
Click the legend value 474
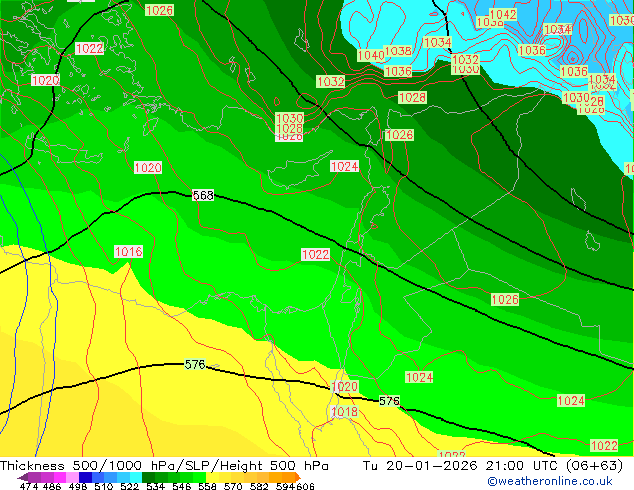pos(29,486)
